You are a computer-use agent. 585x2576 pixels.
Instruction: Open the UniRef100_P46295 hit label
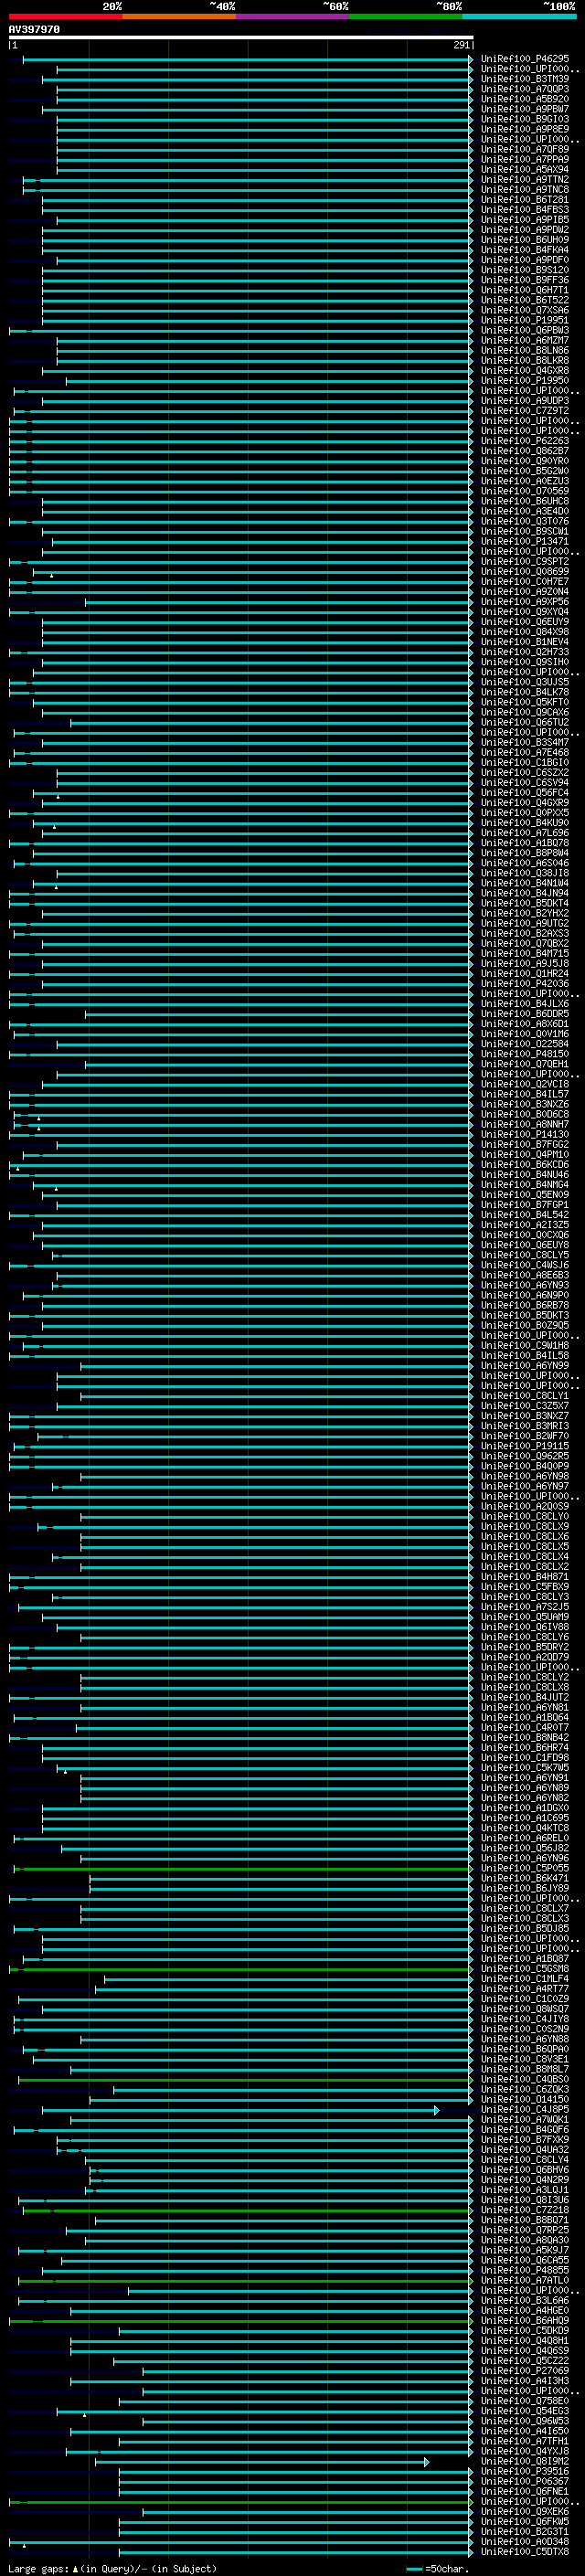524,59
